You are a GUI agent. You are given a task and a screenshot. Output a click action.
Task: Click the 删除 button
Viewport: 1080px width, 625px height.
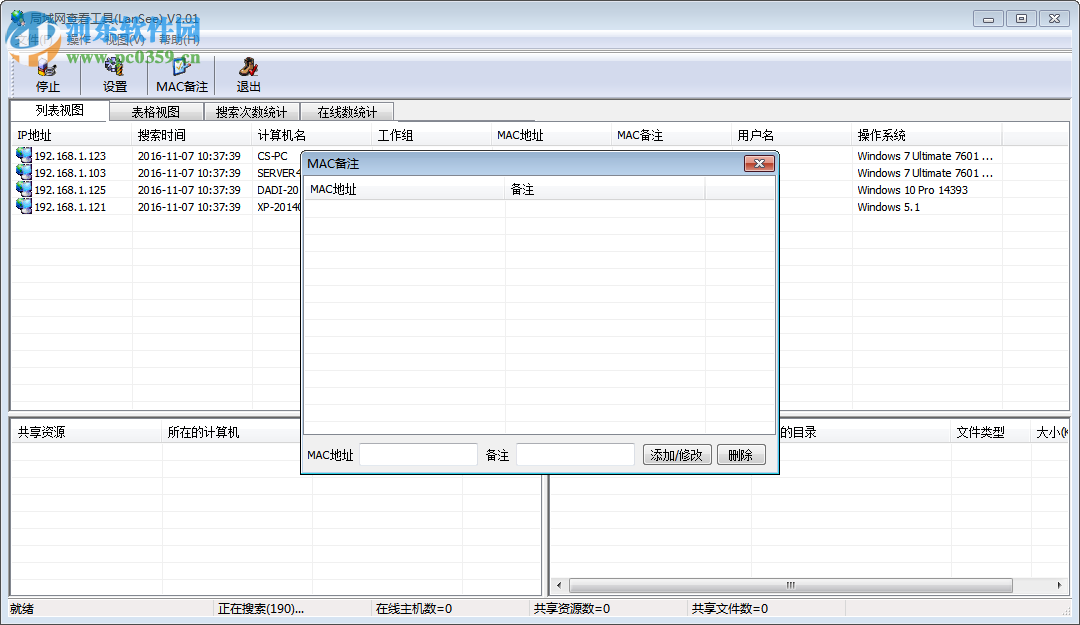click(740, 454)
